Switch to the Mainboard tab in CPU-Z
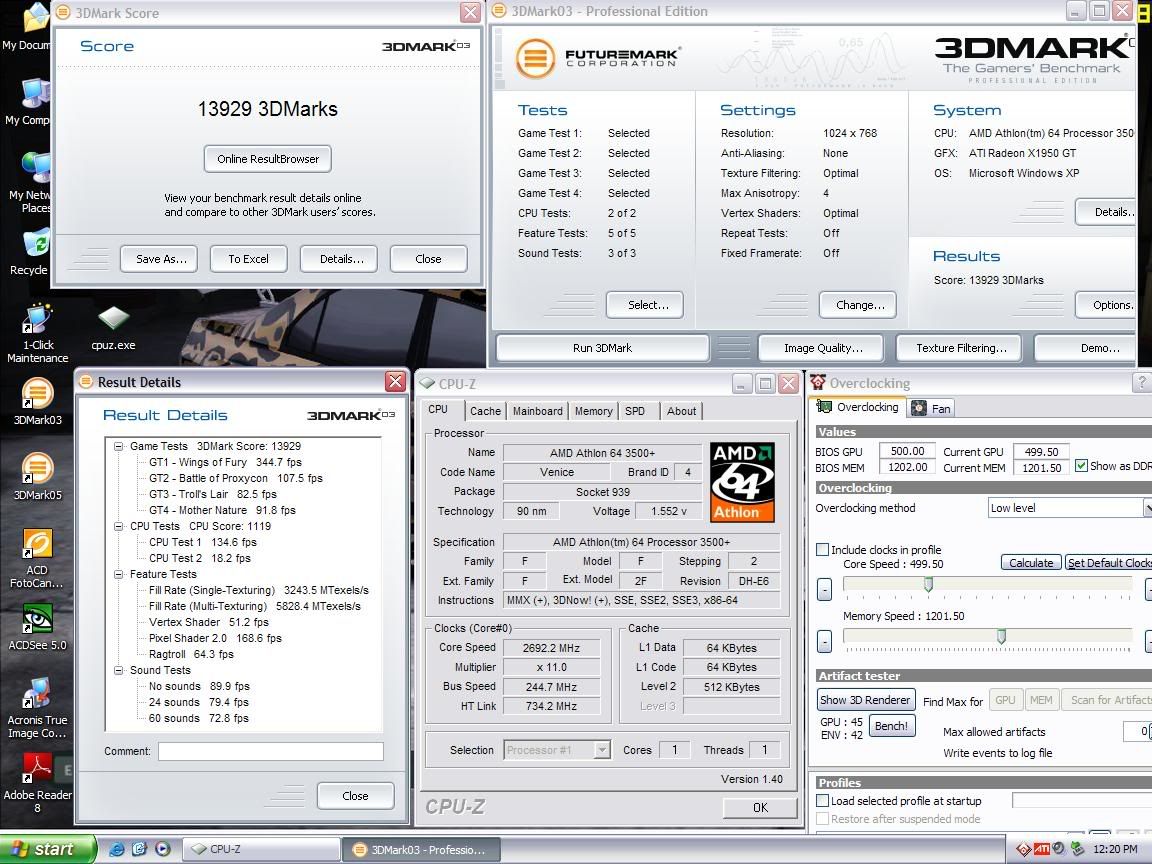Screen dimensions: 1152x864 (537, 411)
